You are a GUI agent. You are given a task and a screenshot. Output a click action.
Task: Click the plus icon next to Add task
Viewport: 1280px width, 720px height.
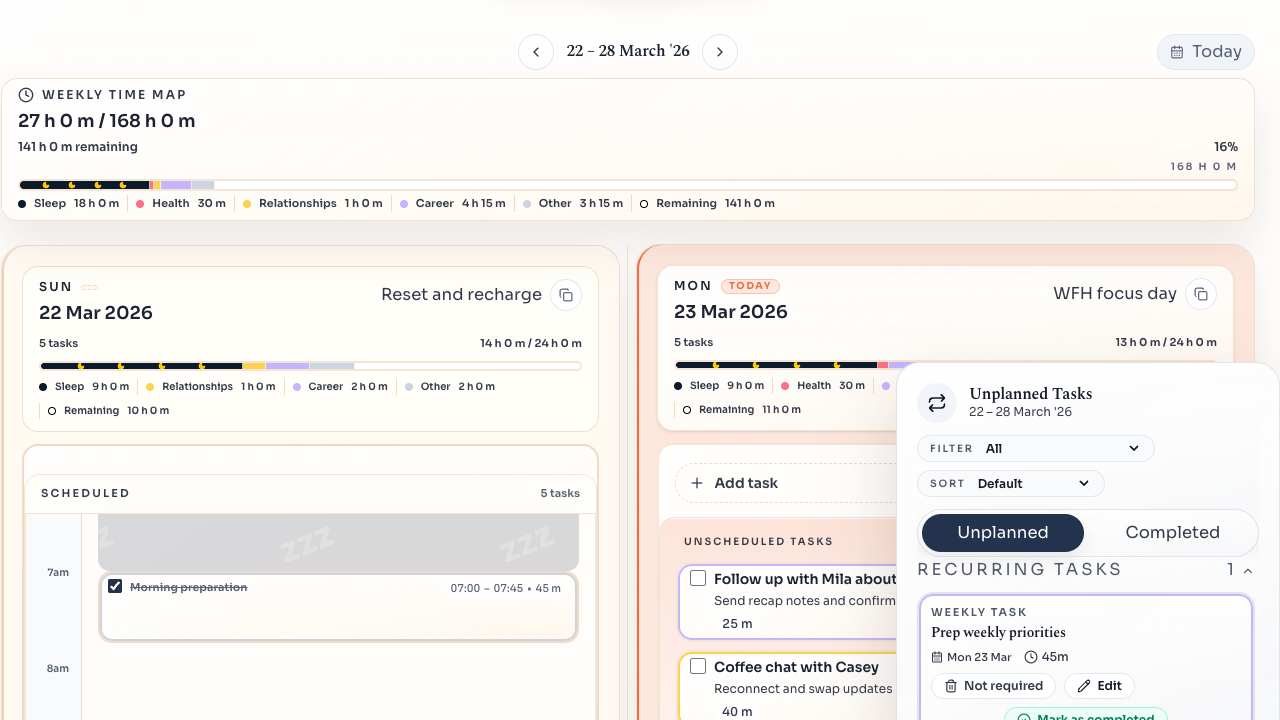coord(697,483)
